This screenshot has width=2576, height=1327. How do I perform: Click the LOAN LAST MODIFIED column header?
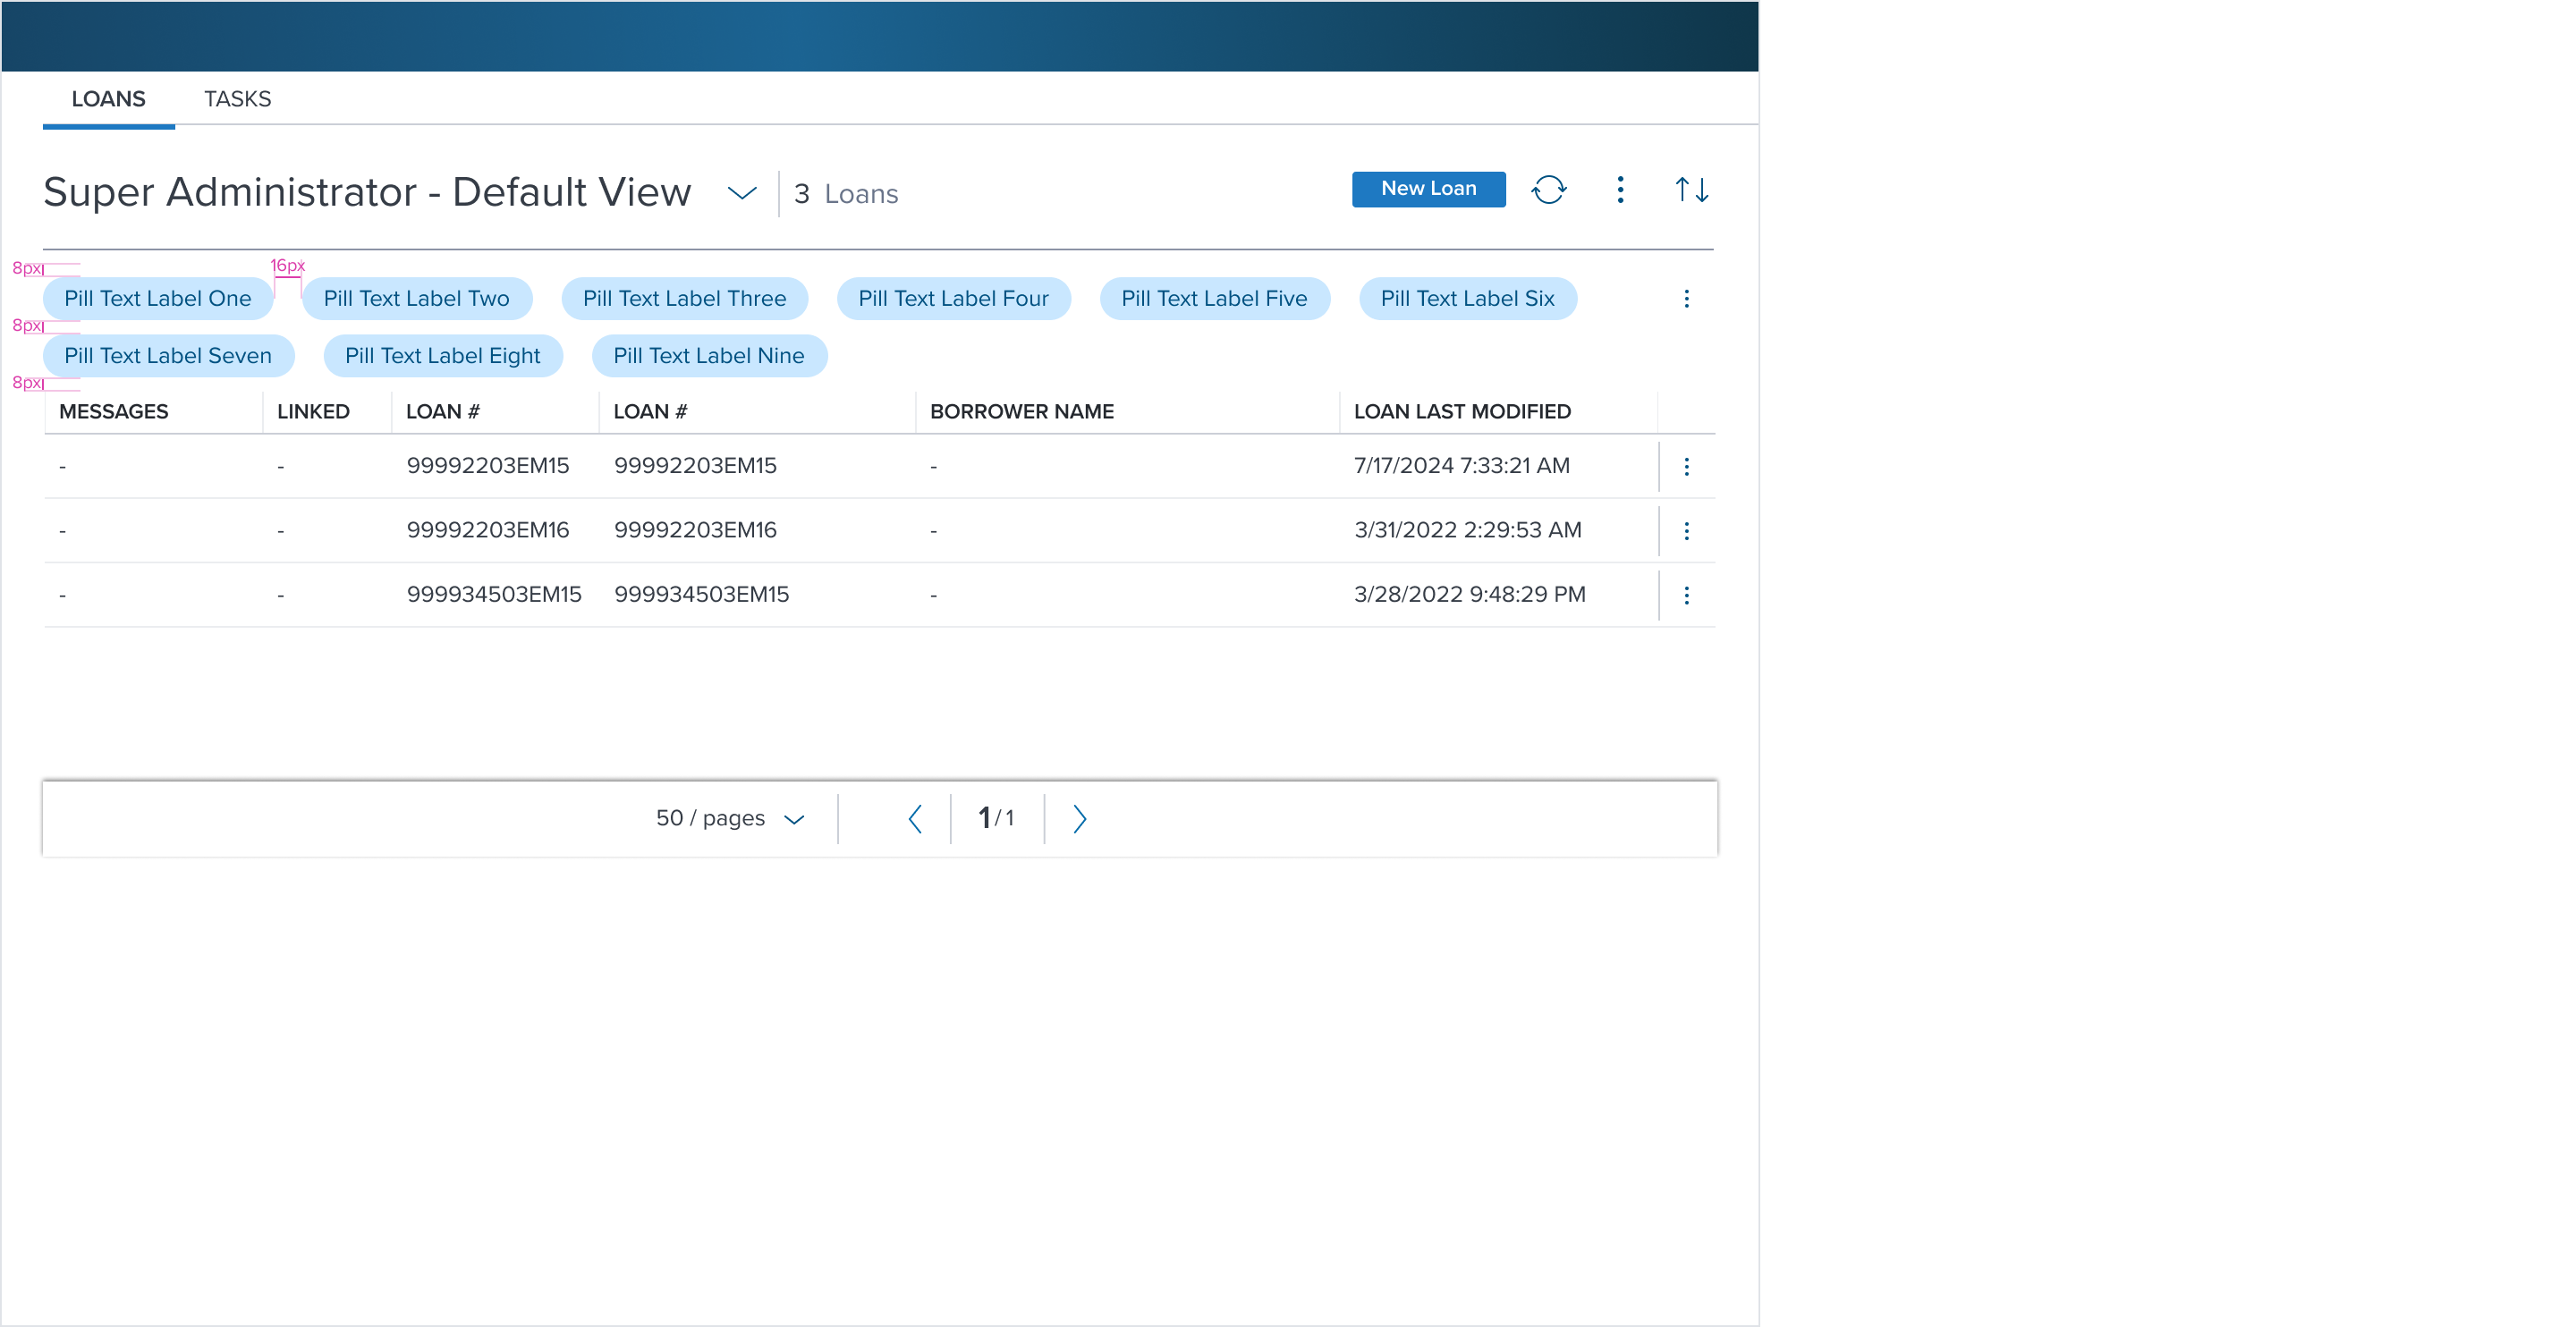1461,412
